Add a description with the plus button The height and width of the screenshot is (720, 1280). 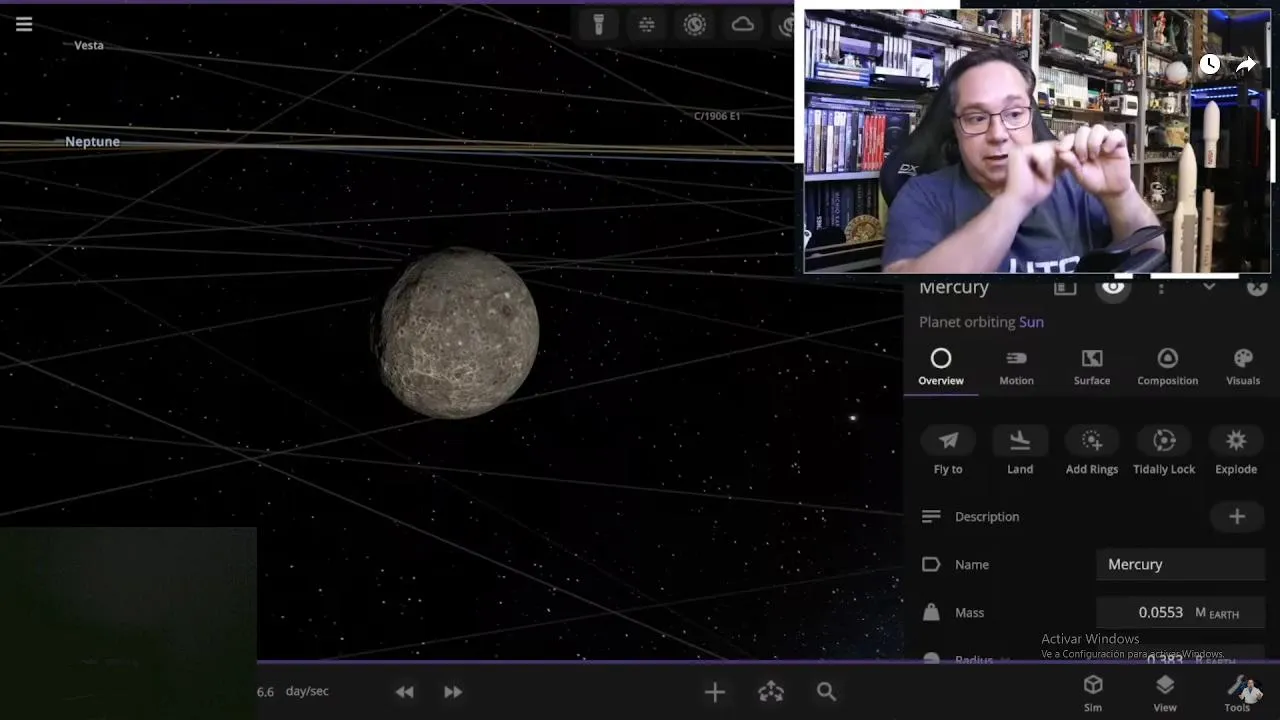[1237, 517]
